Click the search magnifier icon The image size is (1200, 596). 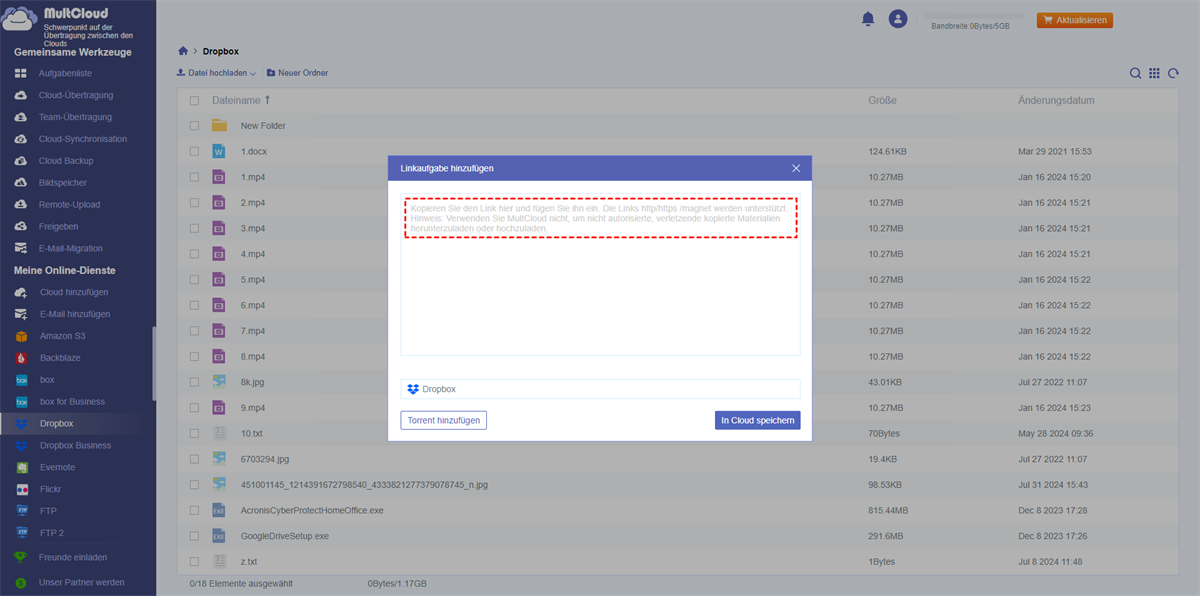coord(1135,73)
